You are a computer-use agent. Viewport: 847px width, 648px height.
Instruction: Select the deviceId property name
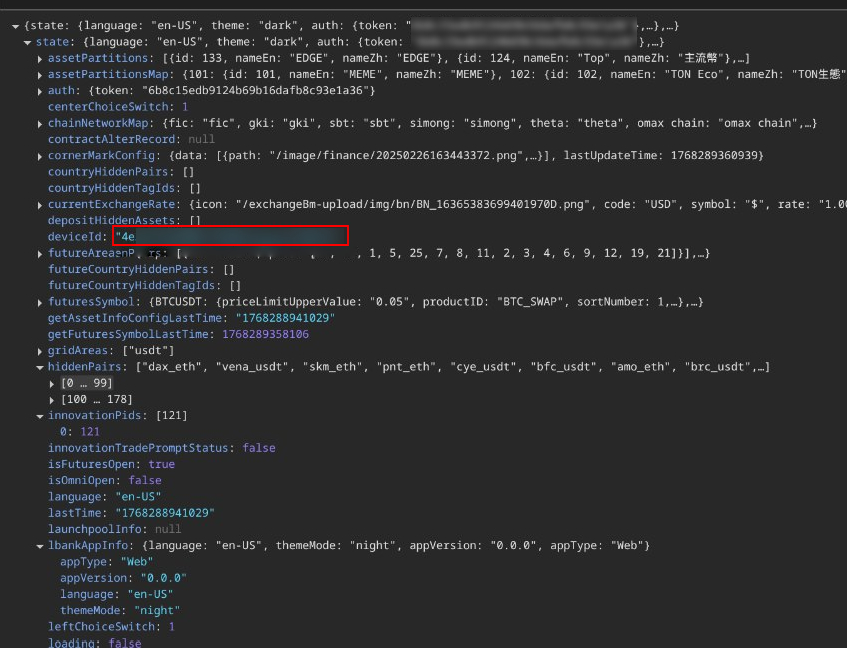point(75,237)
